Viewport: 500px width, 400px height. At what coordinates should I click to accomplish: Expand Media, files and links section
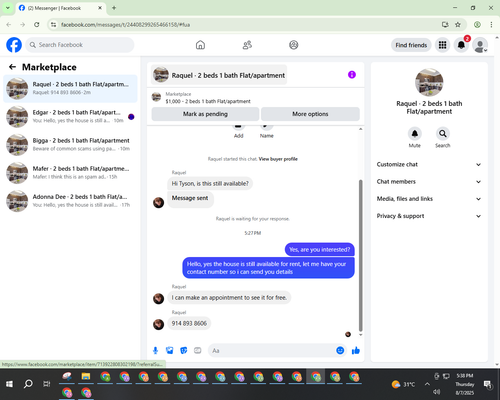pos(429,199)
